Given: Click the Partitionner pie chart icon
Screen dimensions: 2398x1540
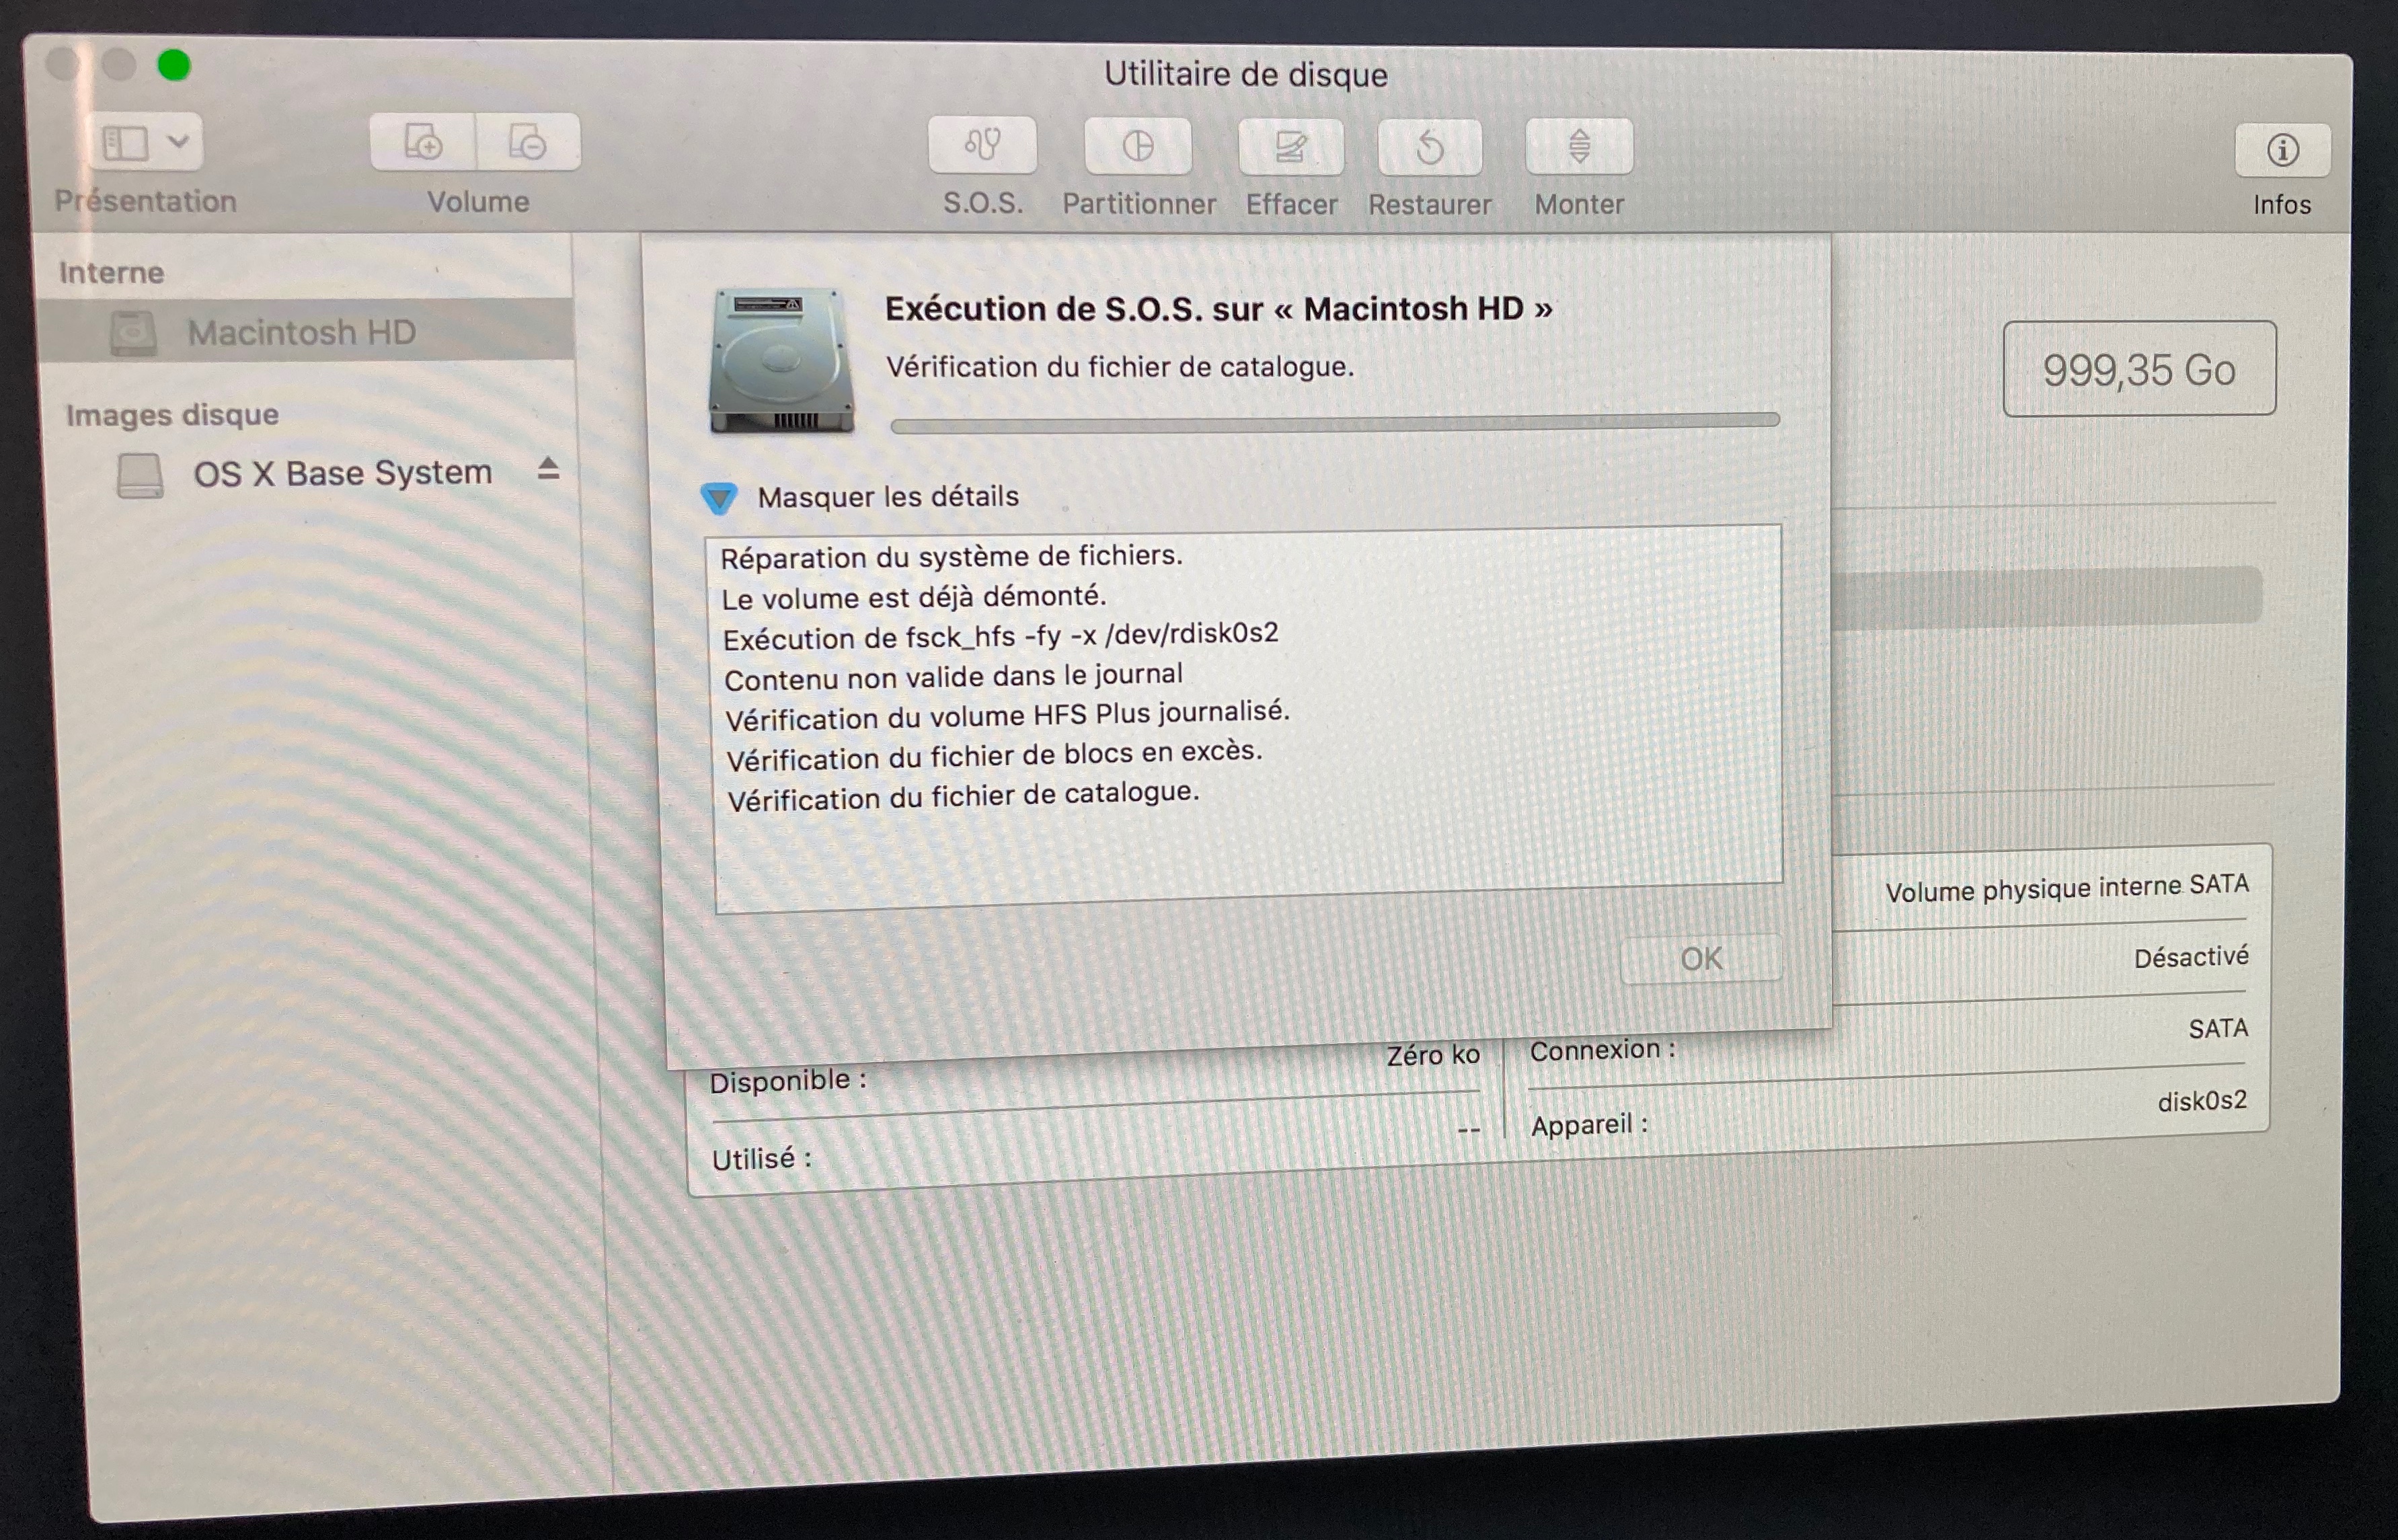Looking at the screenshot, I should (1137, 147).
